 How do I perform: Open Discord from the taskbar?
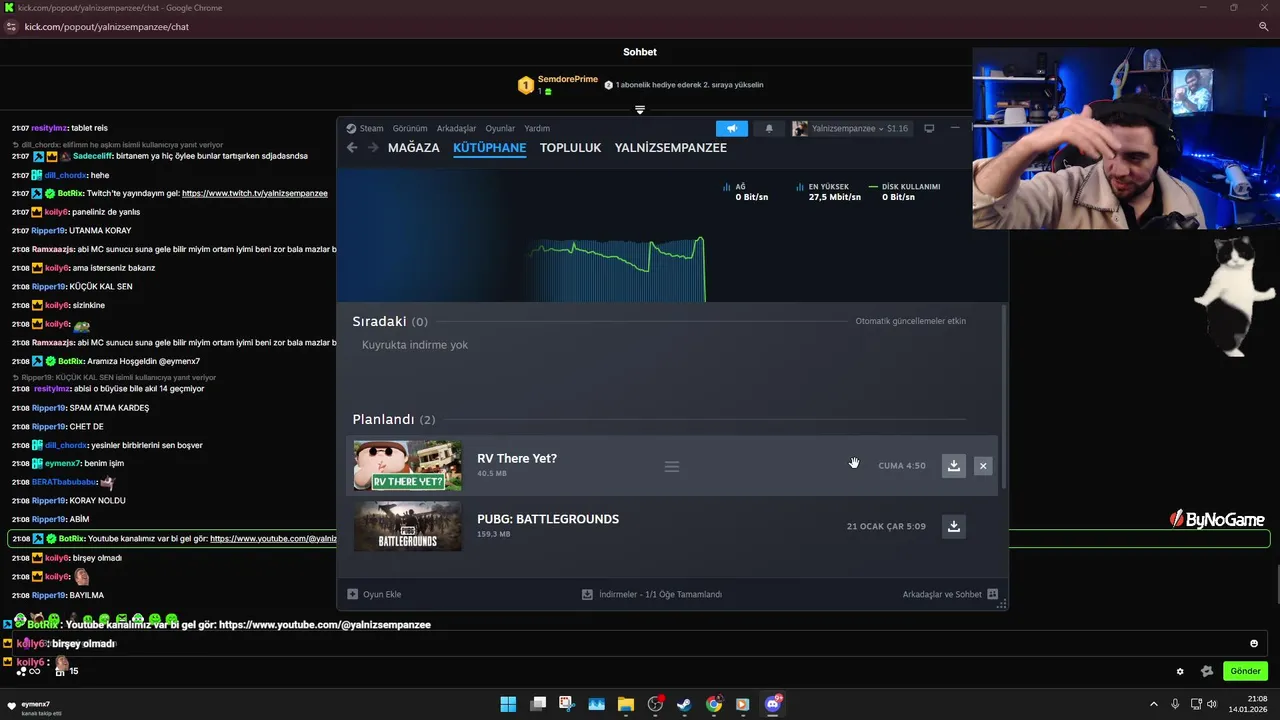click(x=772, y=704)
